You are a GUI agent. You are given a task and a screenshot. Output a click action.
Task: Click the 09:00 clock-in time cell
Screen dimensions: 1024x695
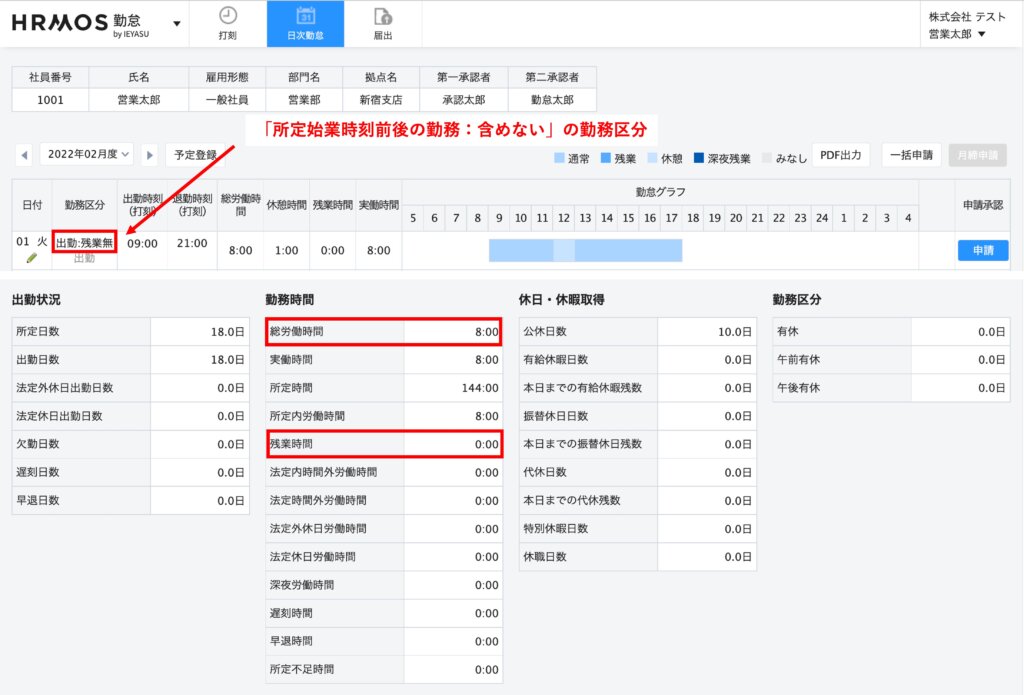[141, 243]
